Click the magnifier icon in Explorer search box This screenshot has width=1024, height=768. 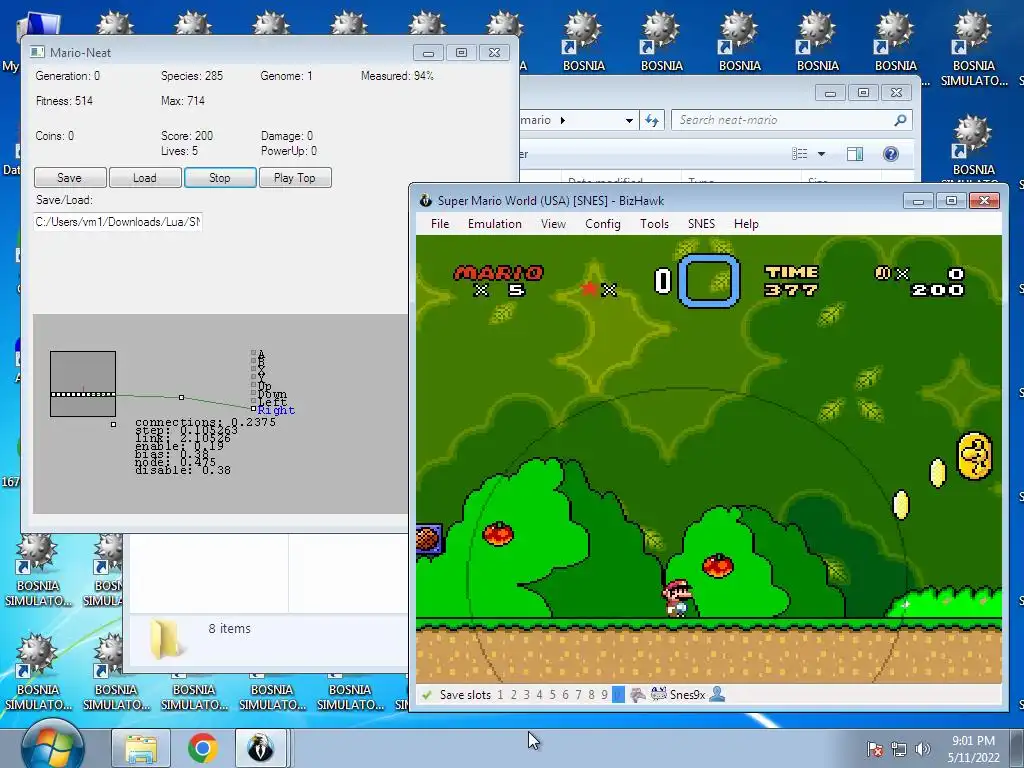click(900, 120)
